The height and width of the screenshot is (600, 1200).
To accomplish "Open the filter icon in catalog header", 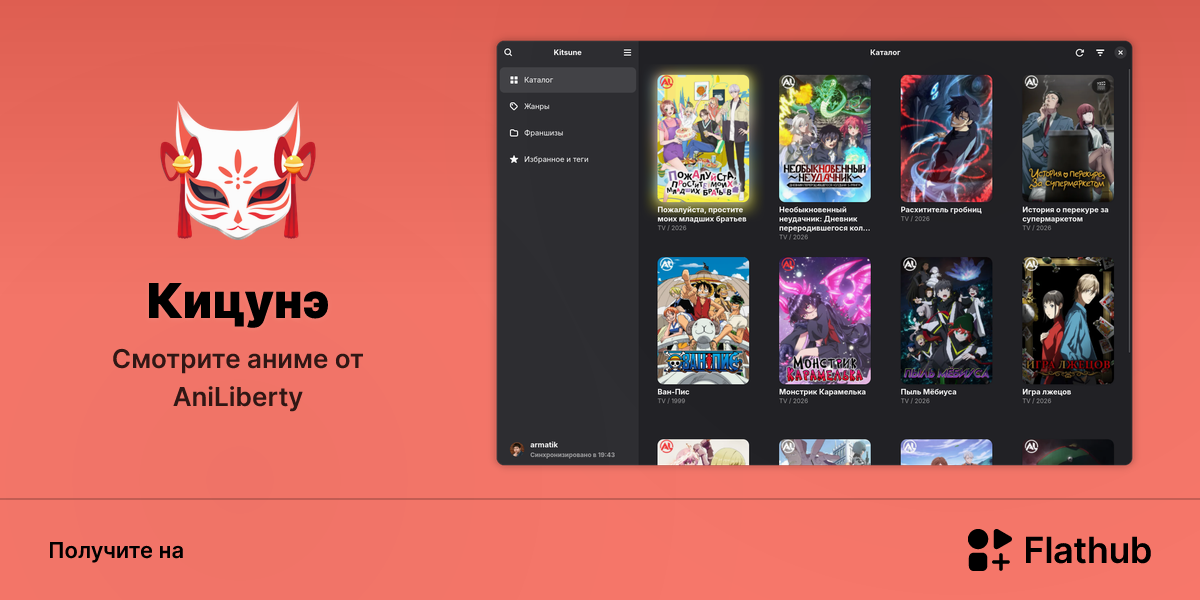I will (1100, 52).
